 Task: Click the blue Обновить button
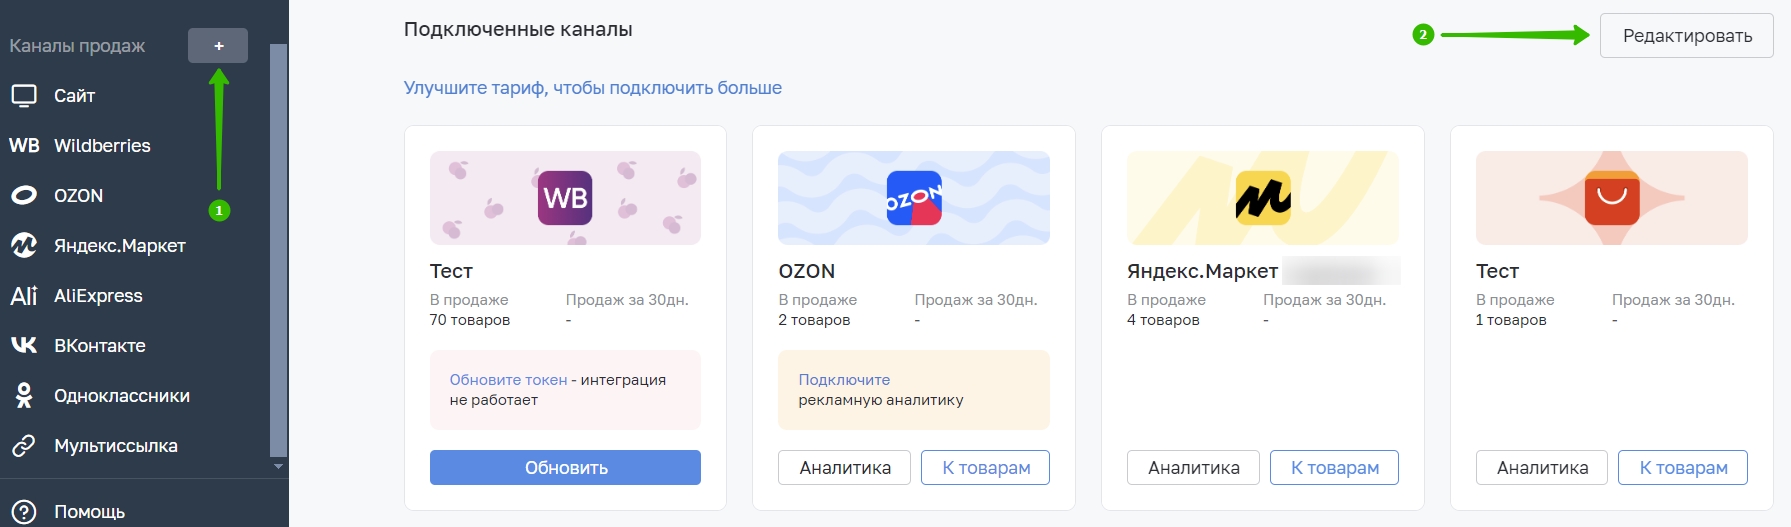[x=565, y=467]
